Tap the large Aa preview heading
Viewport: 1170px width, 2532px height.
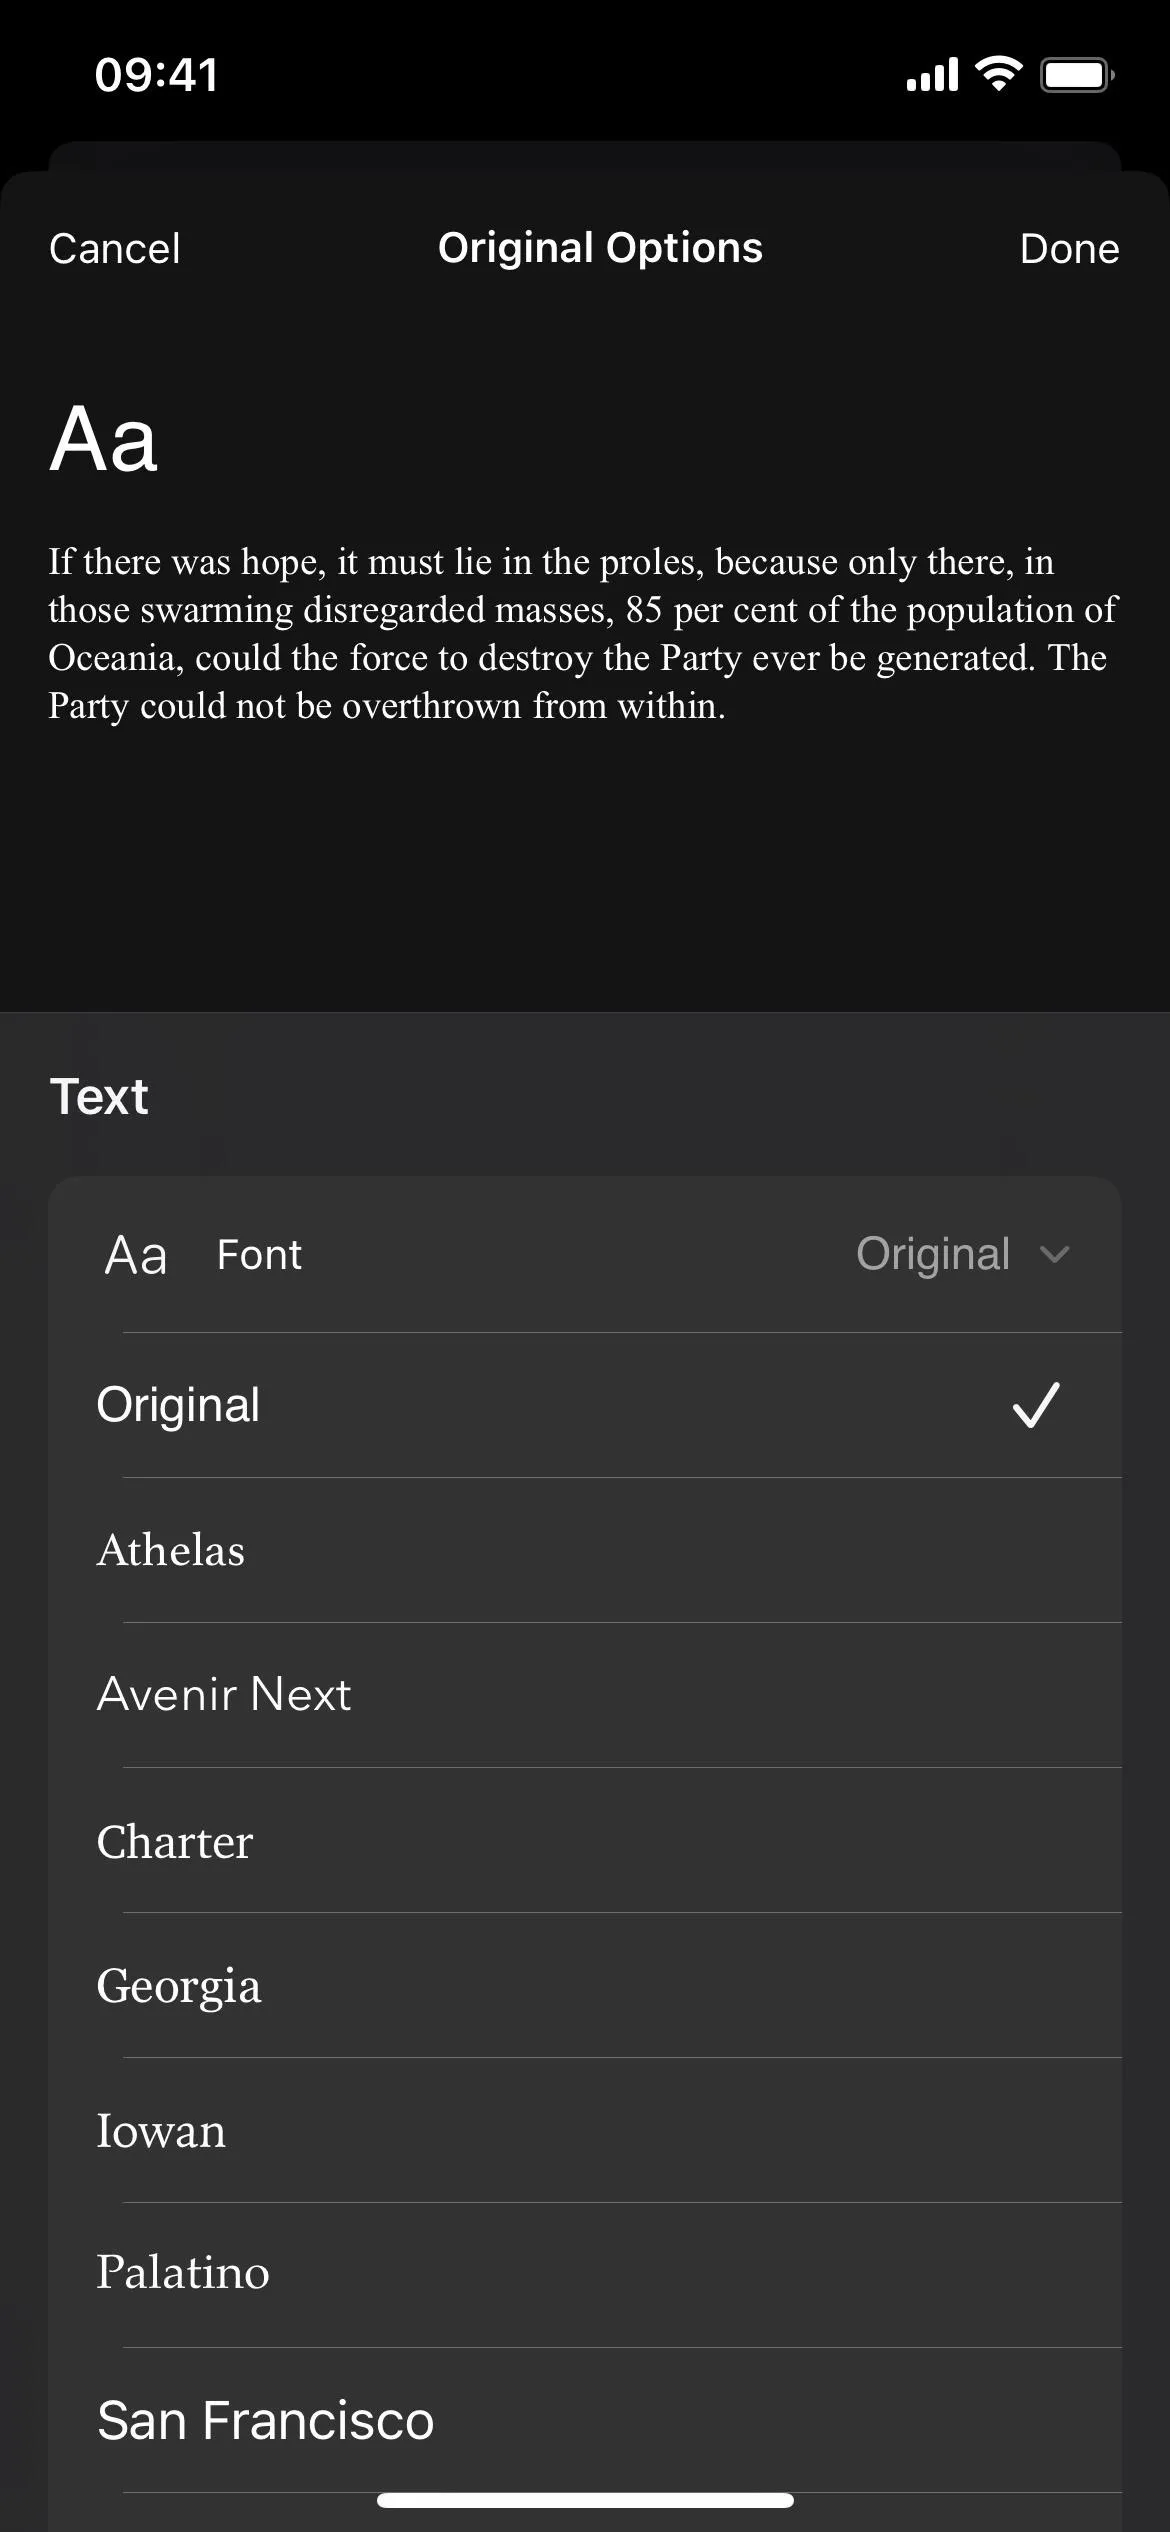pyautogui.click(x=104, y=438)
